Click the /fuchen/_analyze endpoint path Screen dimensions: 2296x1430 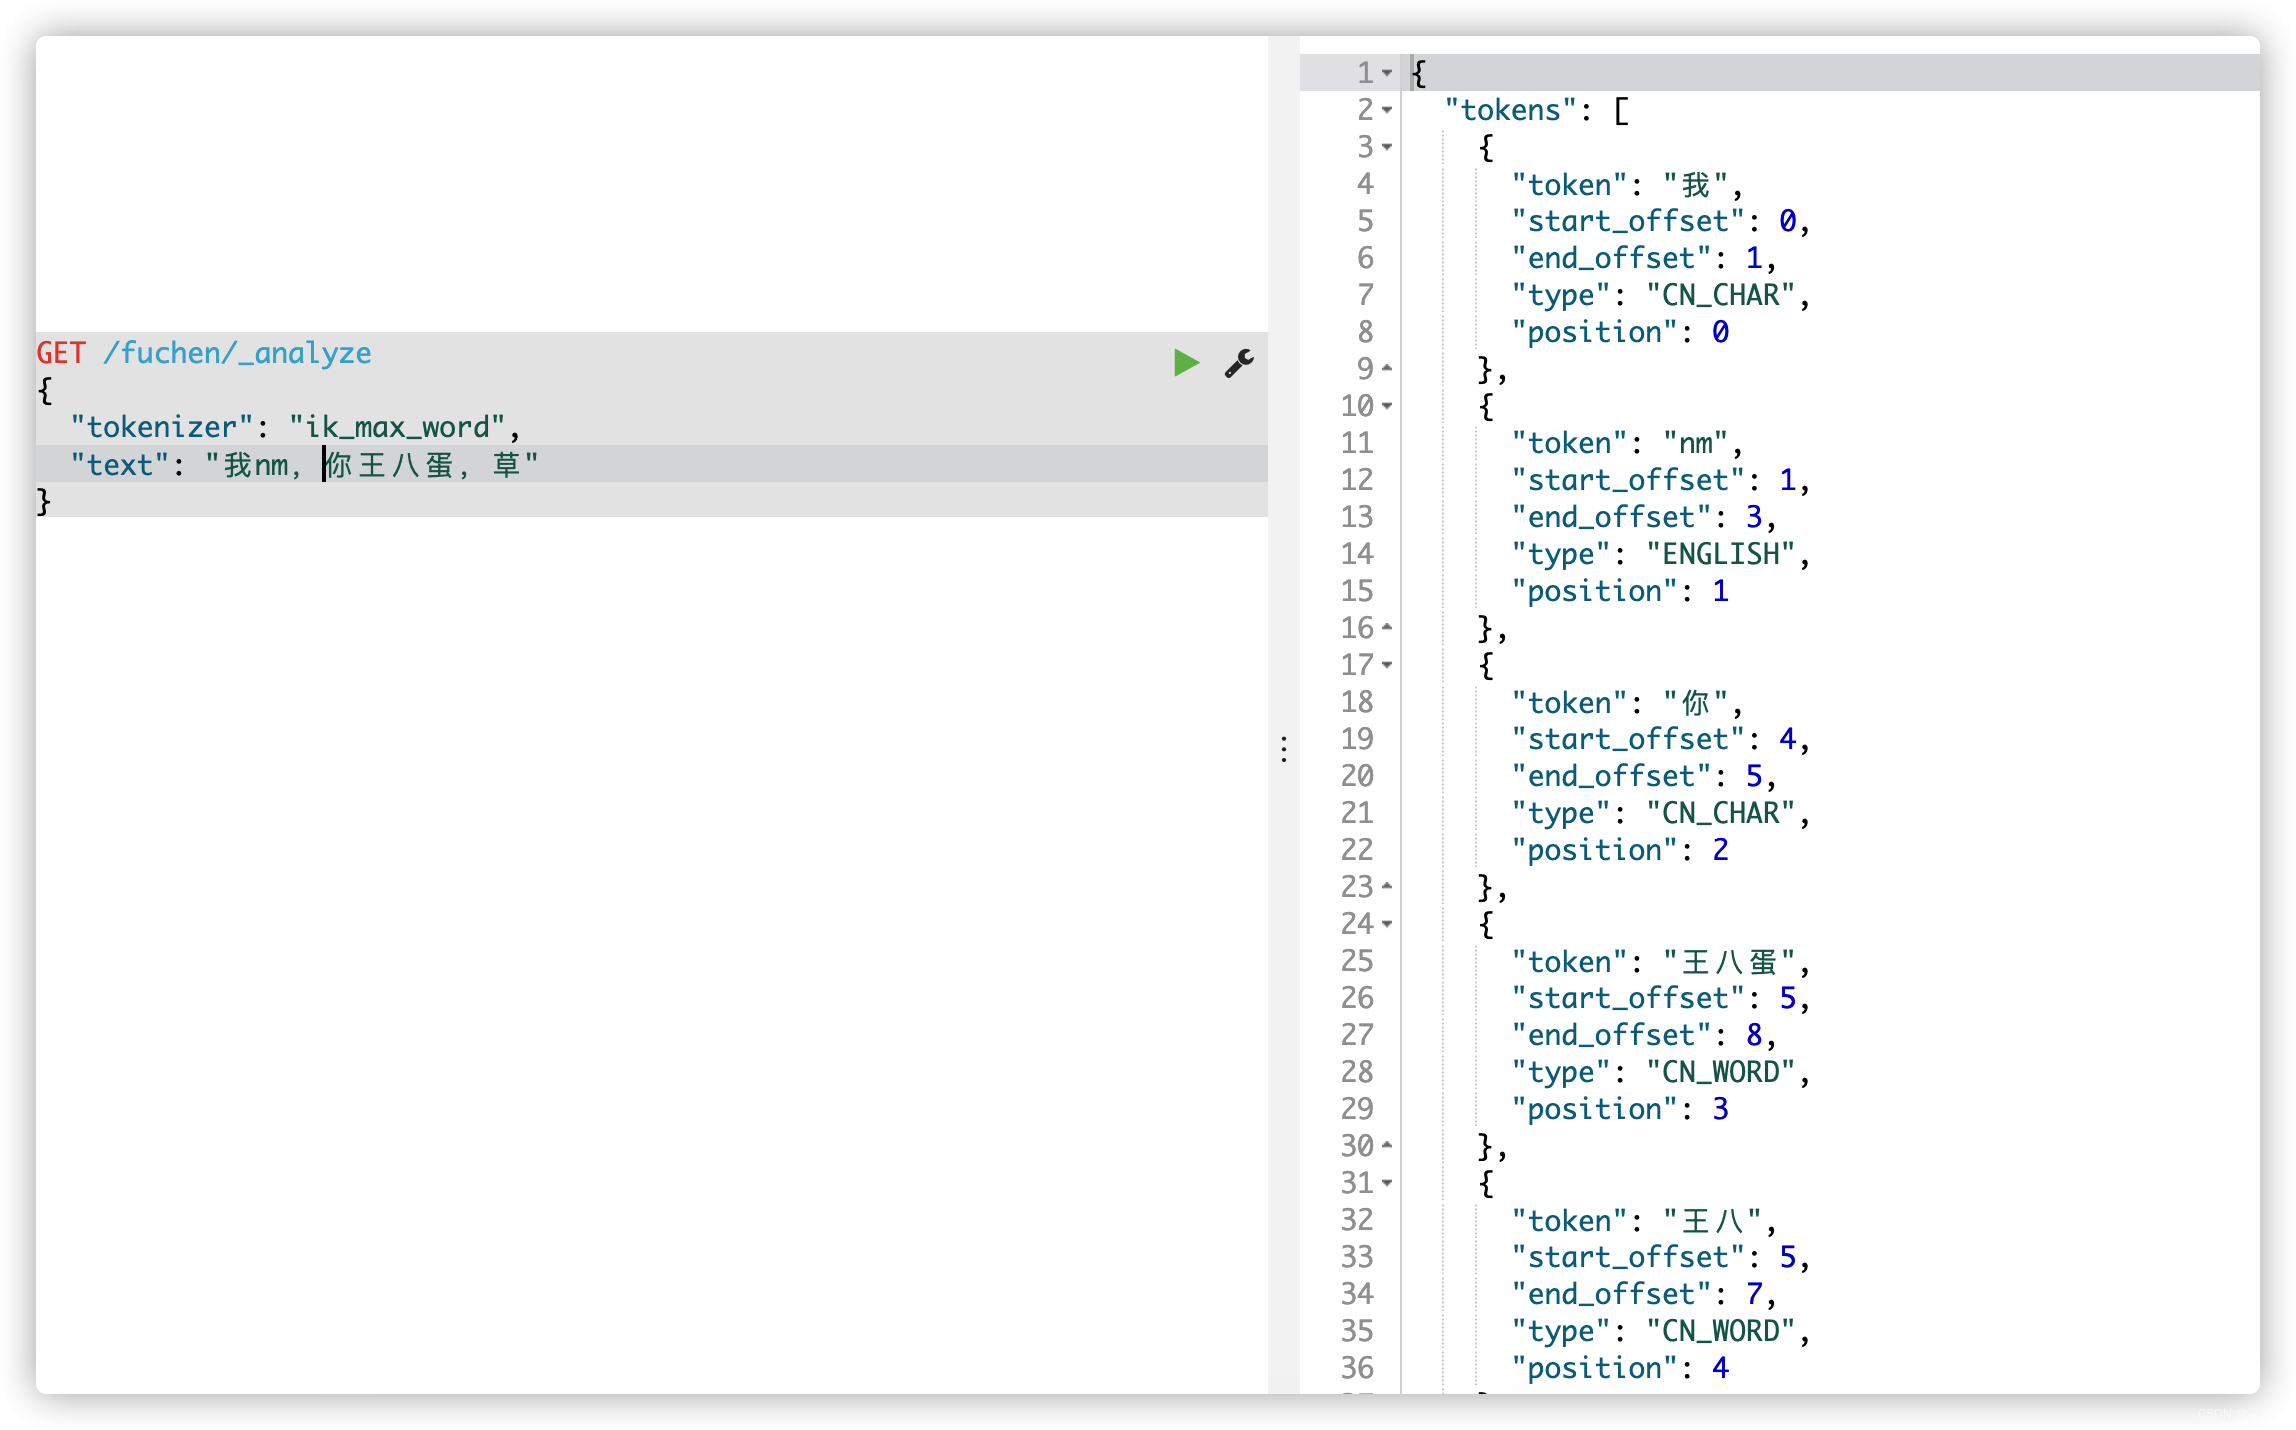pos(237,353)
